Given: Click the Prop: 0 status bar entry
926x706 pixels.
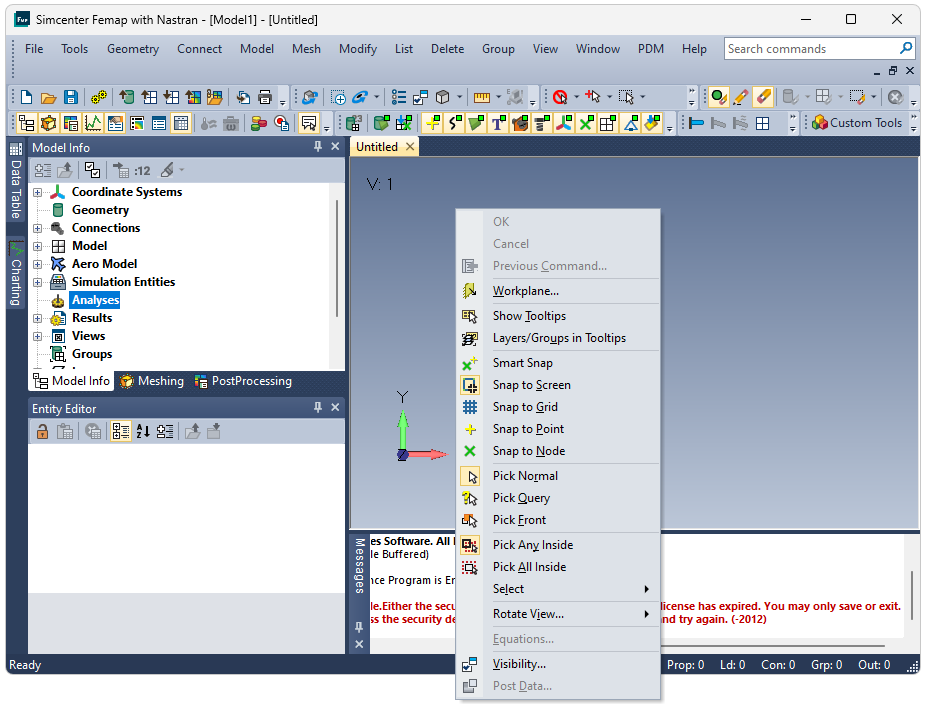Looking at the screenshot, I should tap(685, 665).
